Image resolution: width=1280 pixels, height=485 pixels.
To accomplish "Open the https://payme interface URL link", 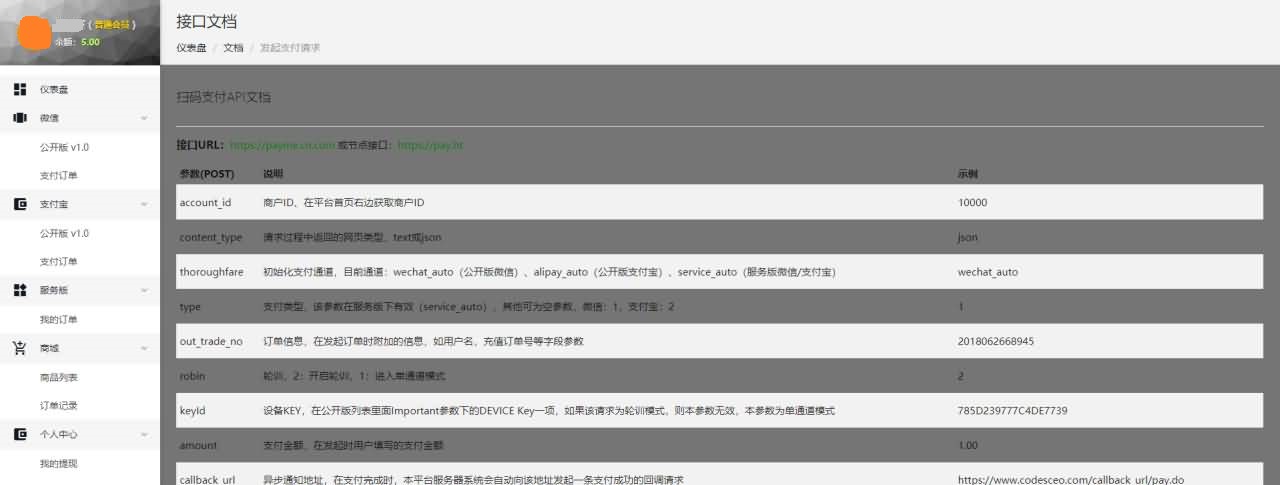I will [282, 145].
